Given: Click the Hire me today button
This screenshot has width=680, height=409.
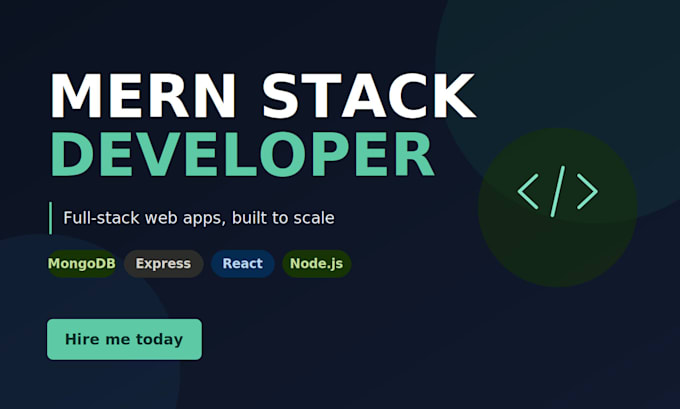Looking at the screenshot, I should [124, 339].
